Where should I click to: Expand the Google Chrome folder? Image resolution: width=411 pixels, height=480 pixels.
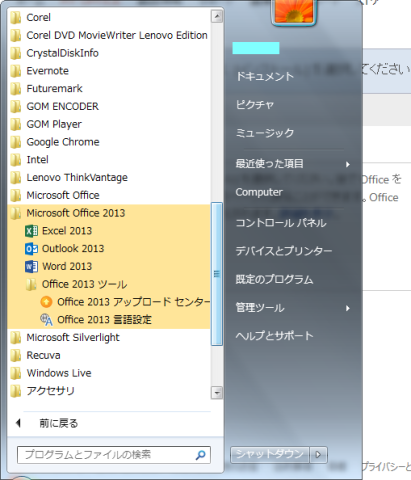point(109,142)
